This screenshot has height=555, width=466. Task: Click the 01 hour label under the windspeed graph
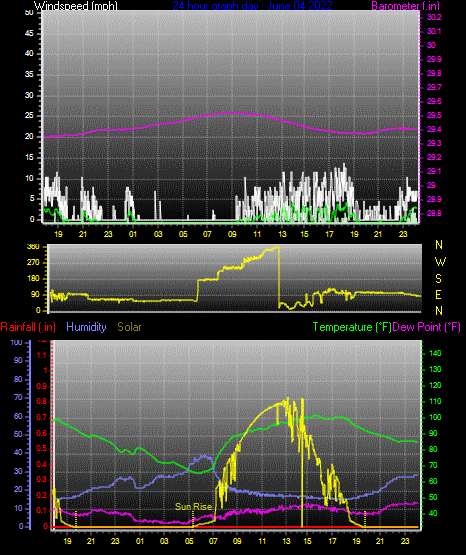(x=133, y=234)
